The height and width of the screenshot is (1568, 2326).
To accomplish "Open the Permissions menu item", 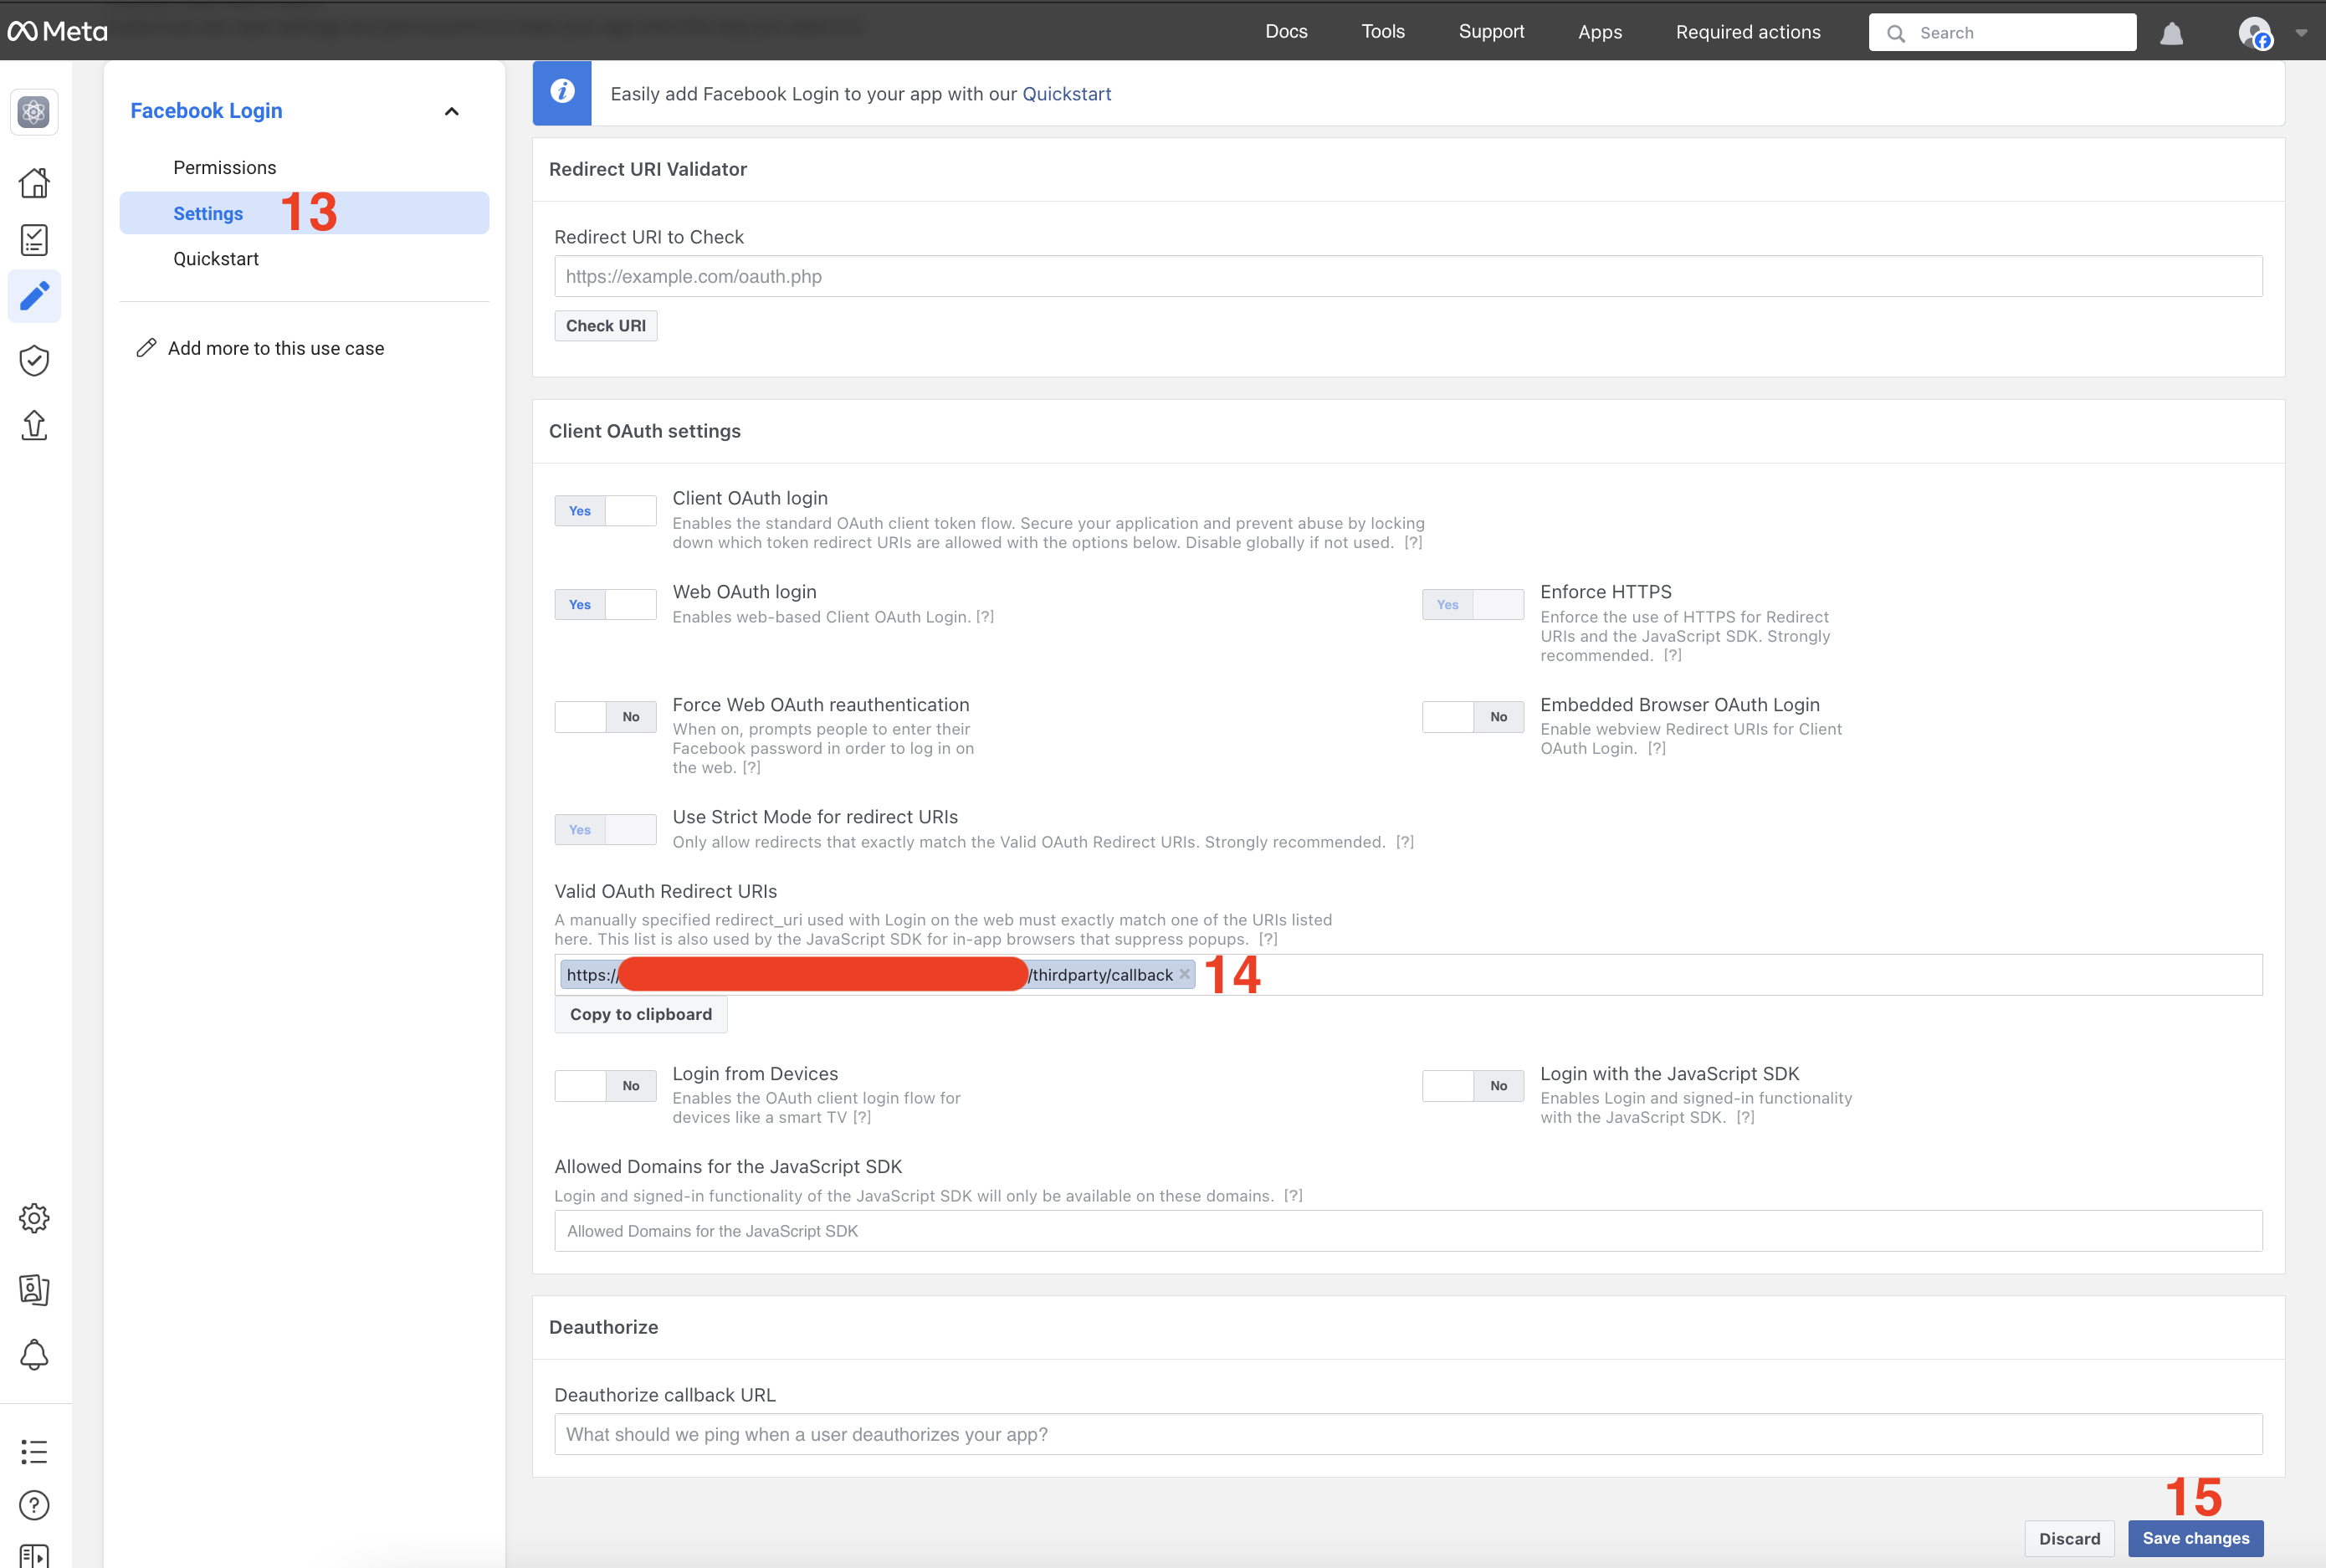I will [x=224, y=167].
